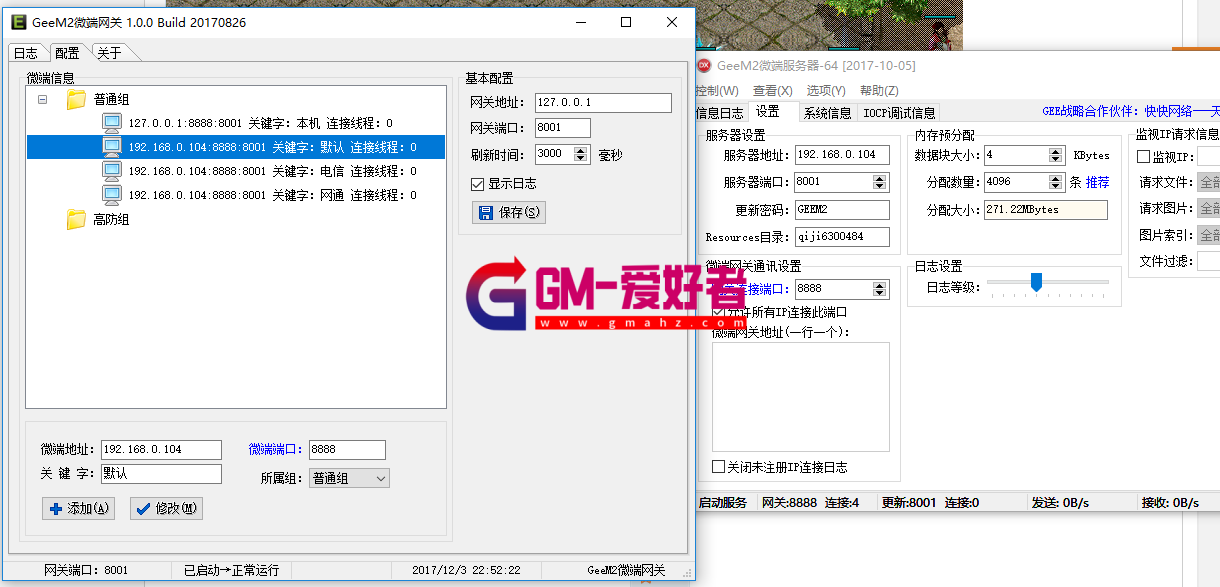Focus the 微端地址 input field

161,450
